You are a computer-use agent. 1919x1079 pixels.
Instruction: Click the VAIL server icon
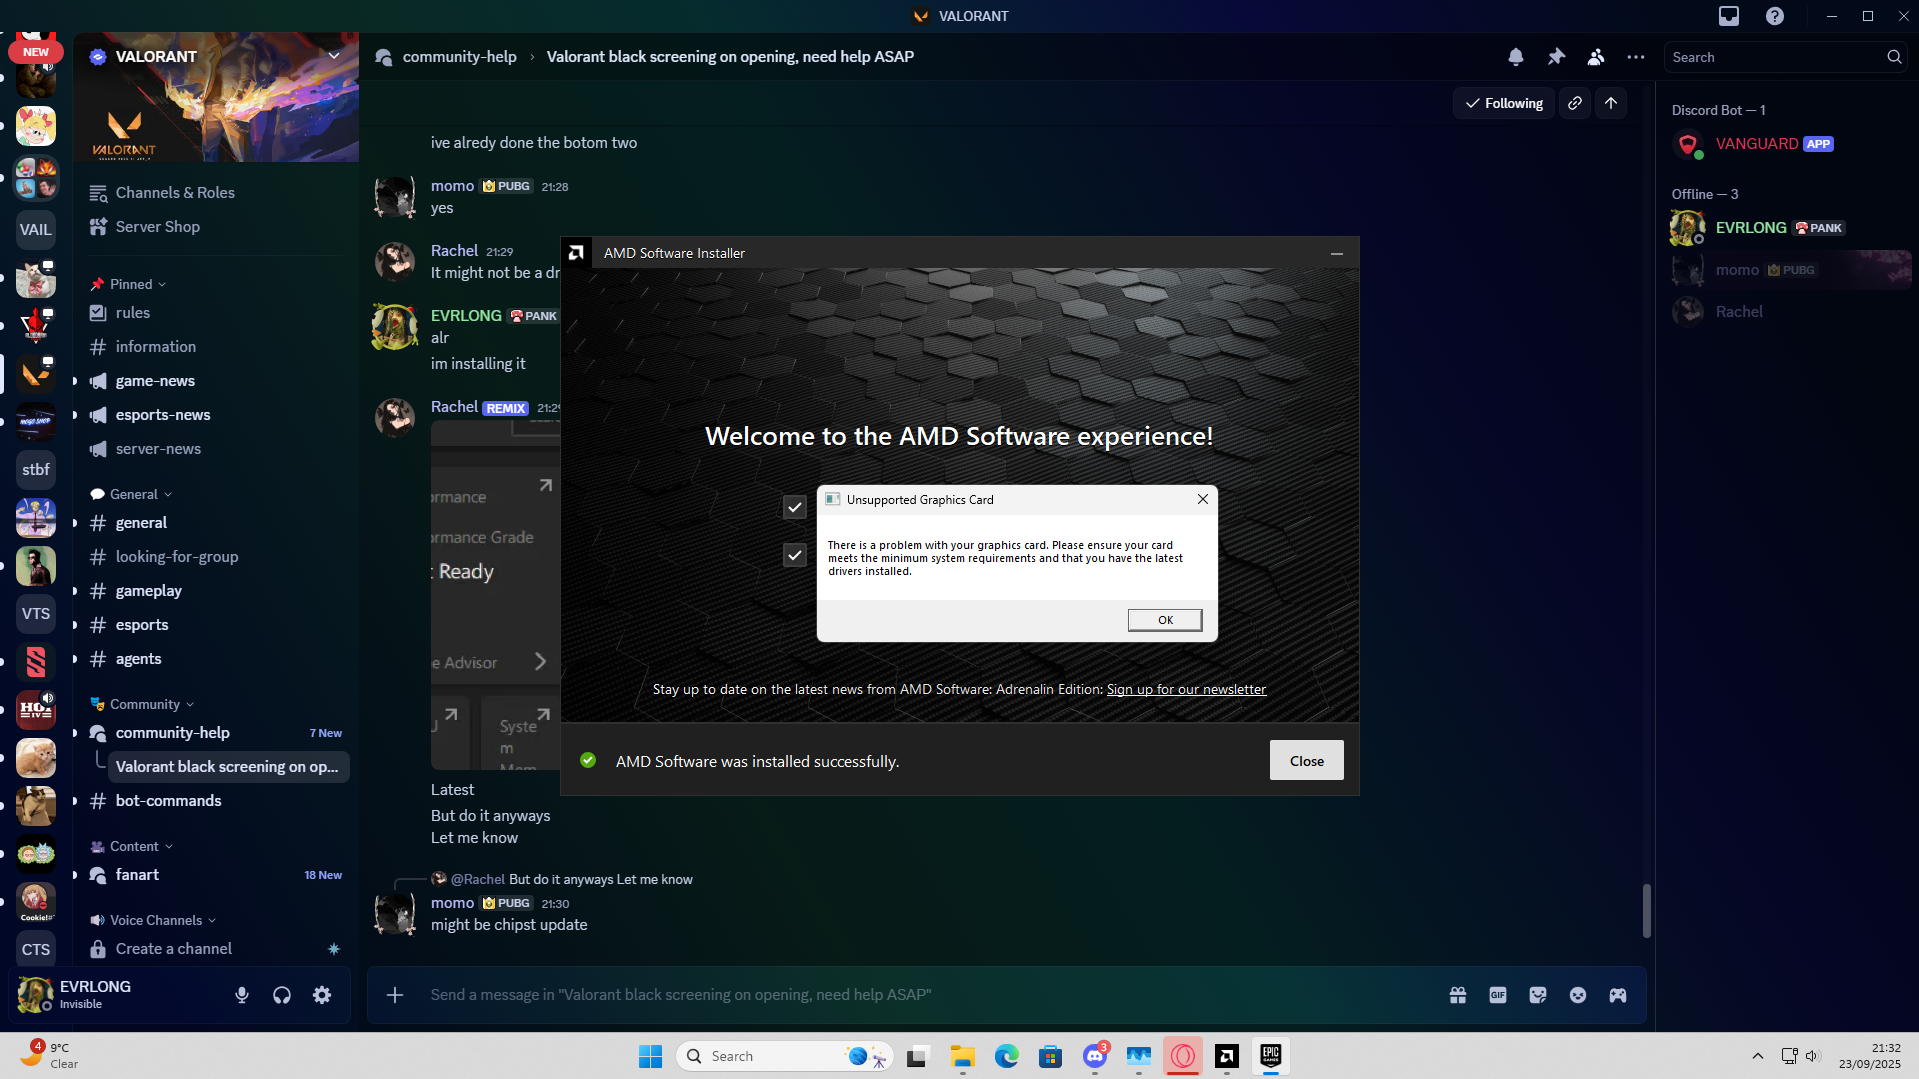pos(36,230)
